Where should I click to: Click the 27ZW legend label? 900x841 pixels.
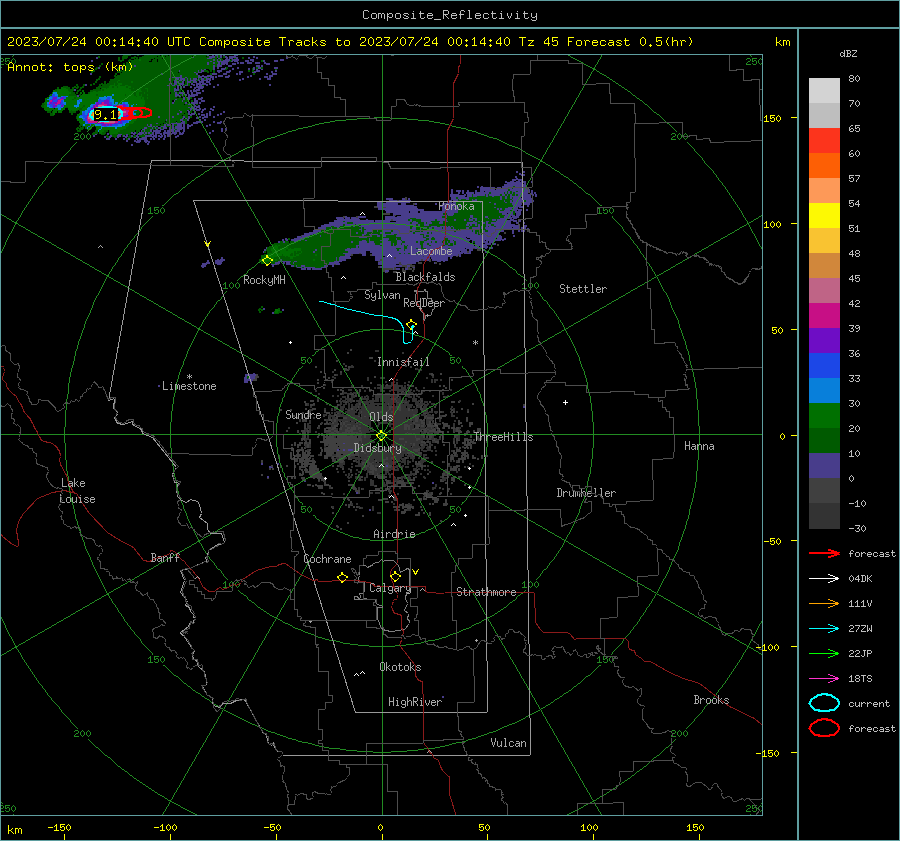tap(860, 629)
